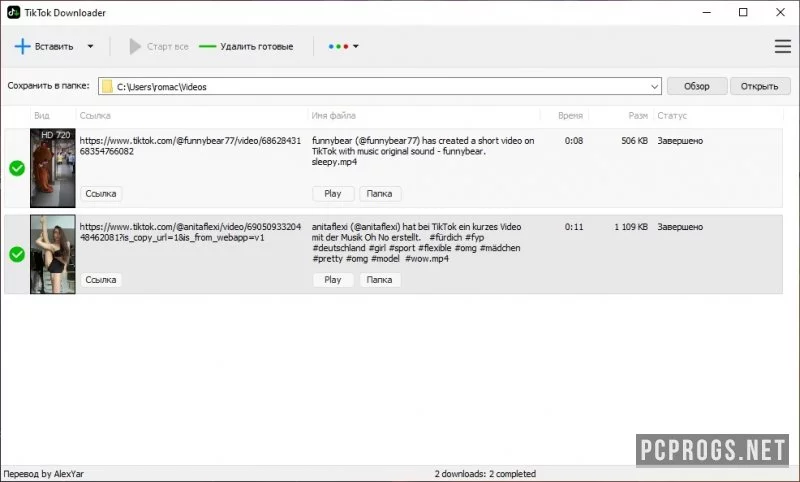Open the hamburger menu icon
This screenshot has width=800, height=482.
[783, 46]
